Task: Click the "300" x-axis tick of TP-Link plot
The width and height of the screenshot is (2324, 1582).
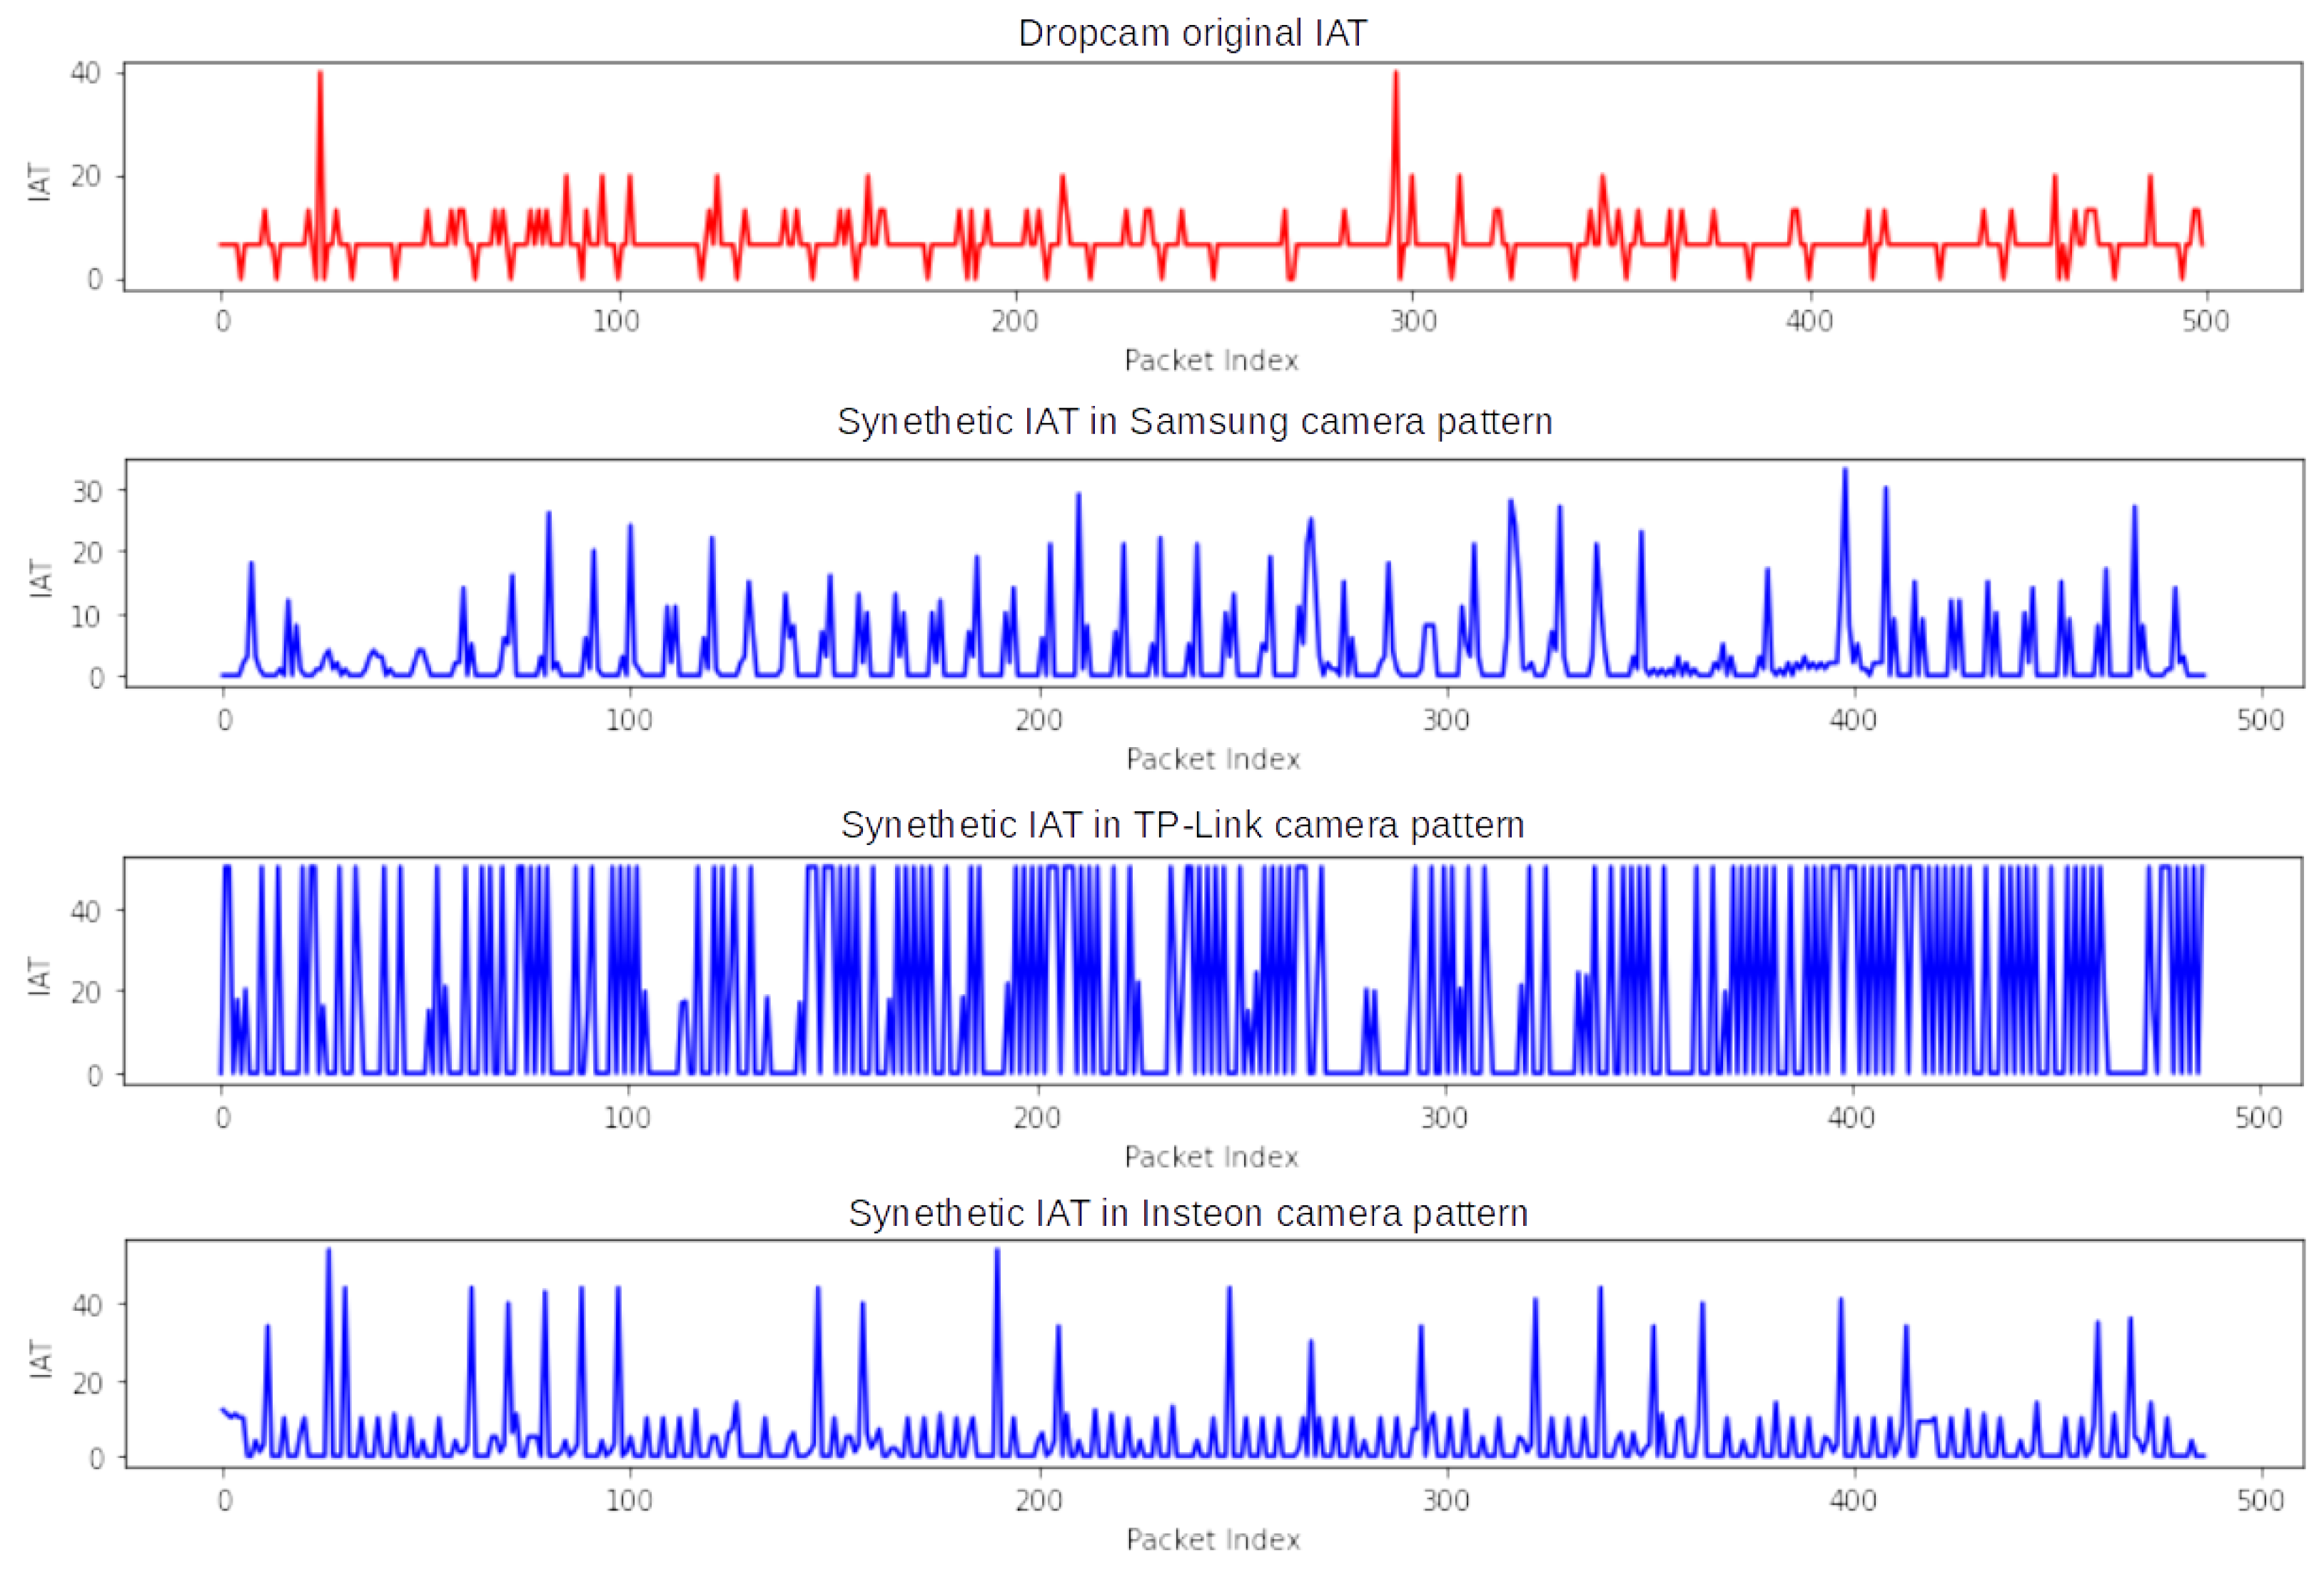Action: [x=1444, y=1117]
